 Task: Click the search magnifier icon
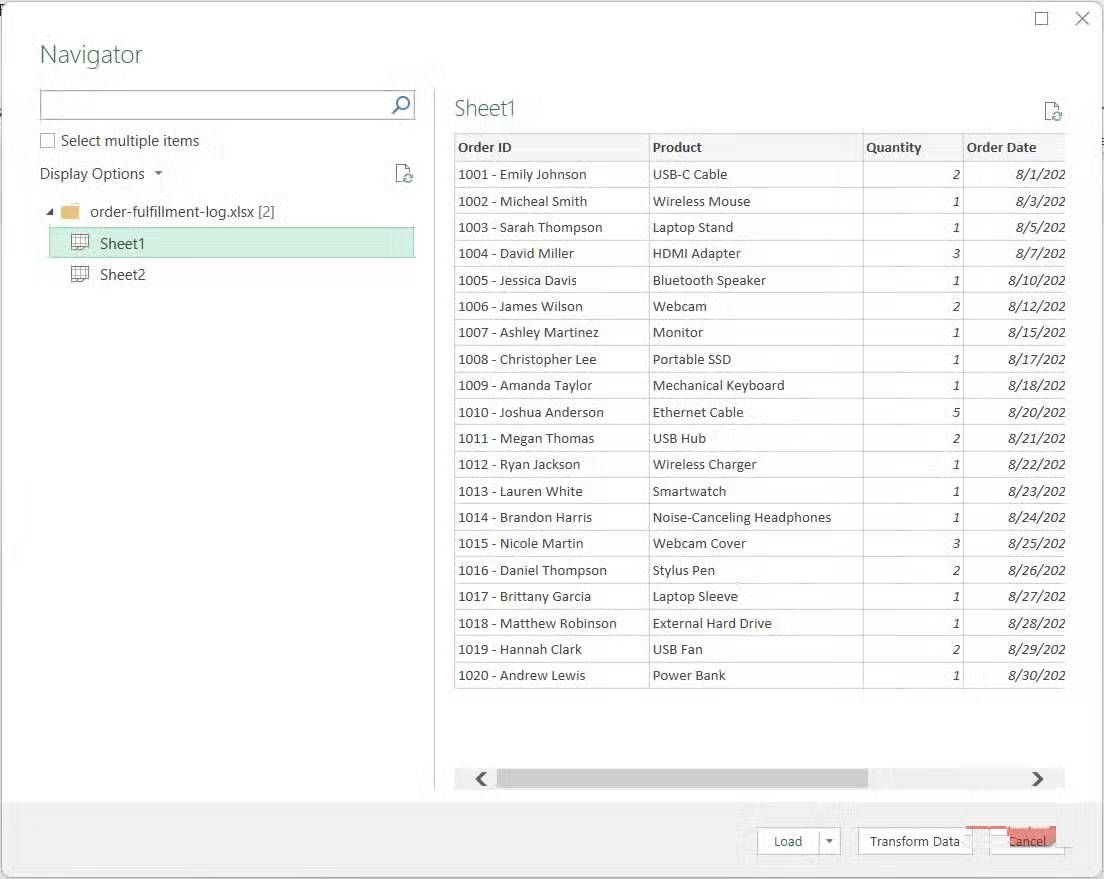(401, 105)
